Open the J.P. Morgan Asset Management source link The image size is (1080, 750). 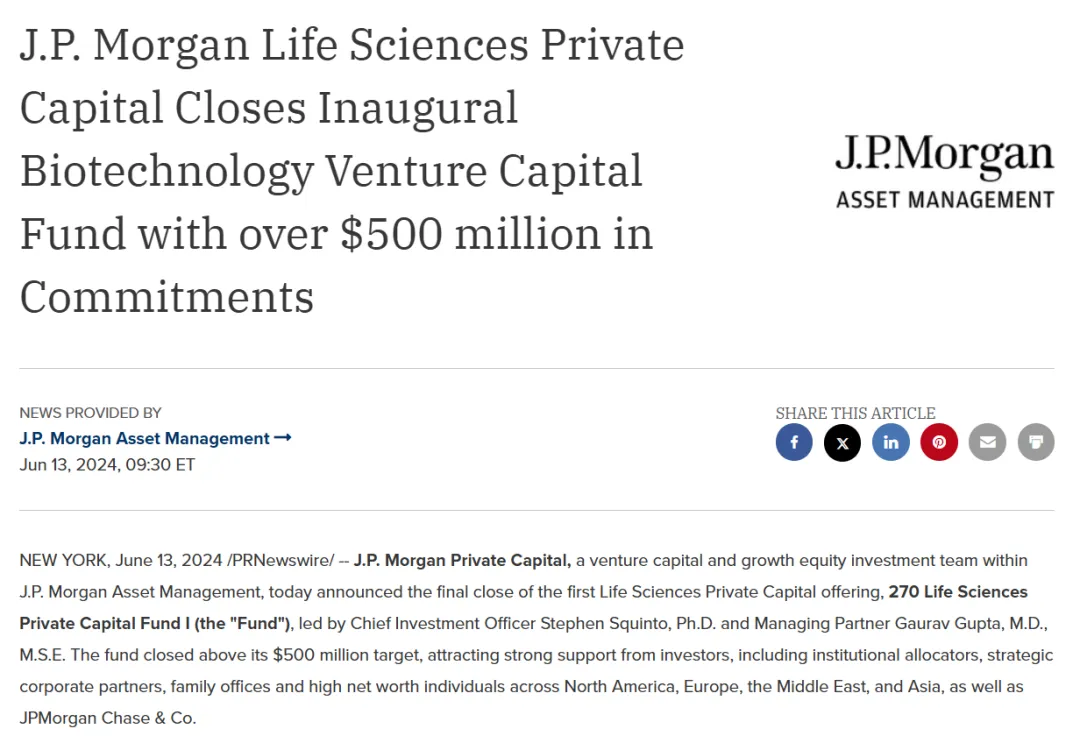tap(145, 438)
